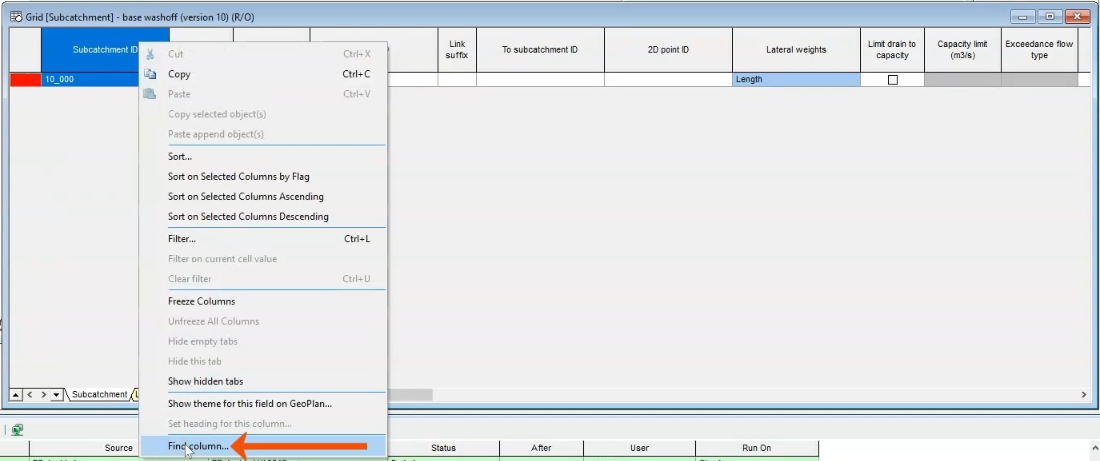Click the Source column header below
1100x461 pixels.
pyautogui.click(x=119, y=448)
